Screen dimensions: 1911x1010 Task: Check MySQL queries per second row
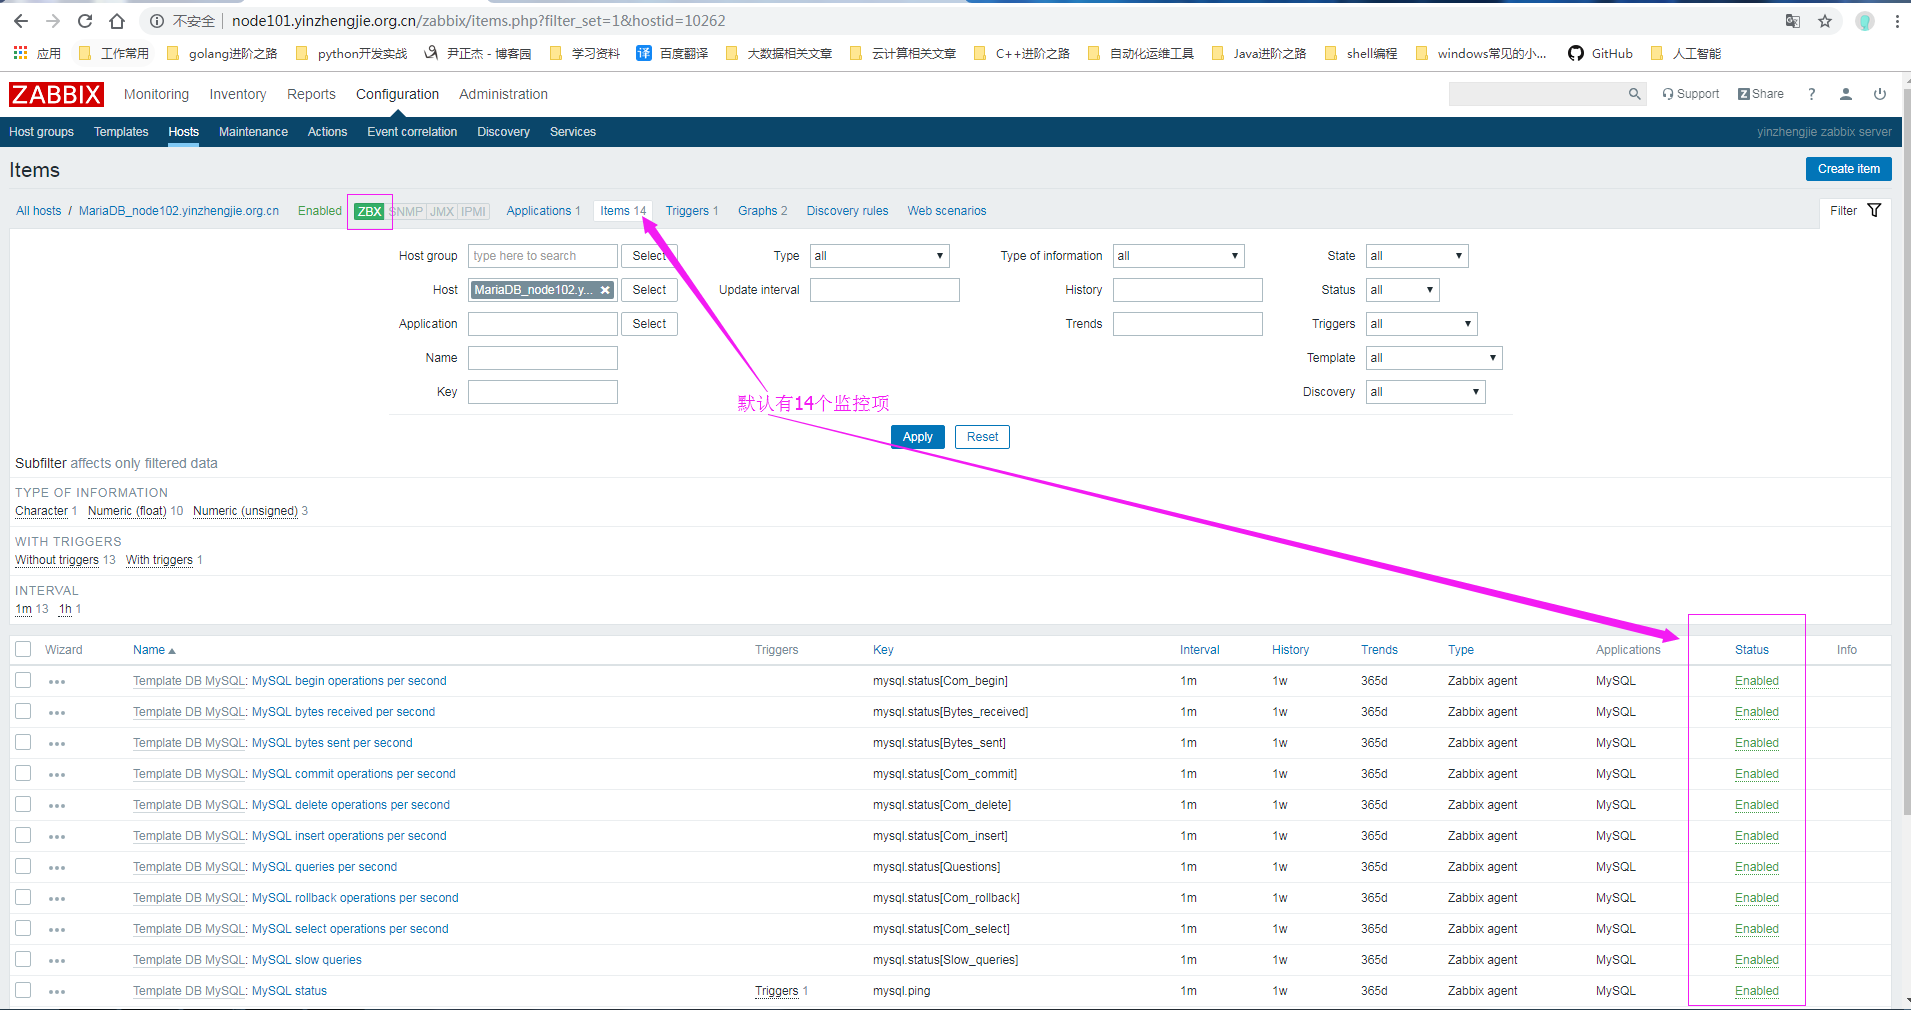(23, 866)
